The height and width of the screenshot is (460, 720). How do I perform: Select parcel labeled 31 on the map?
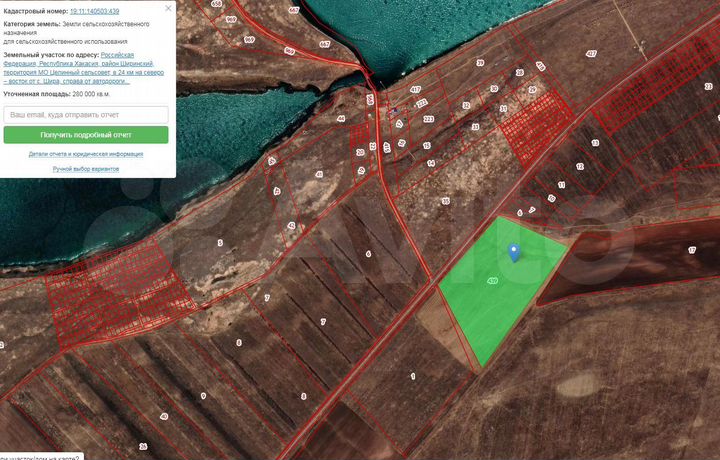click(x=504, y=109)
